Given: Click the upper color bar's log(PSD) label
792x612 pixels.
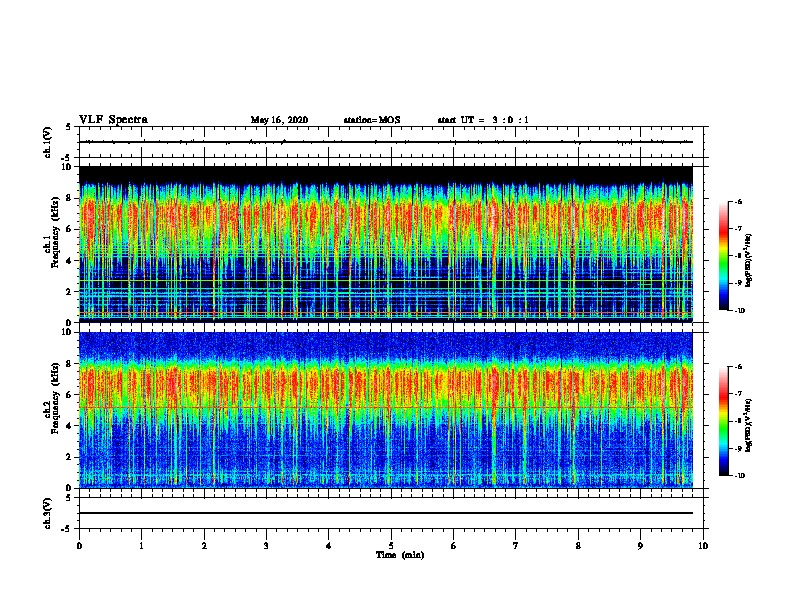Looking at the screenshot, I should point(748,260).
